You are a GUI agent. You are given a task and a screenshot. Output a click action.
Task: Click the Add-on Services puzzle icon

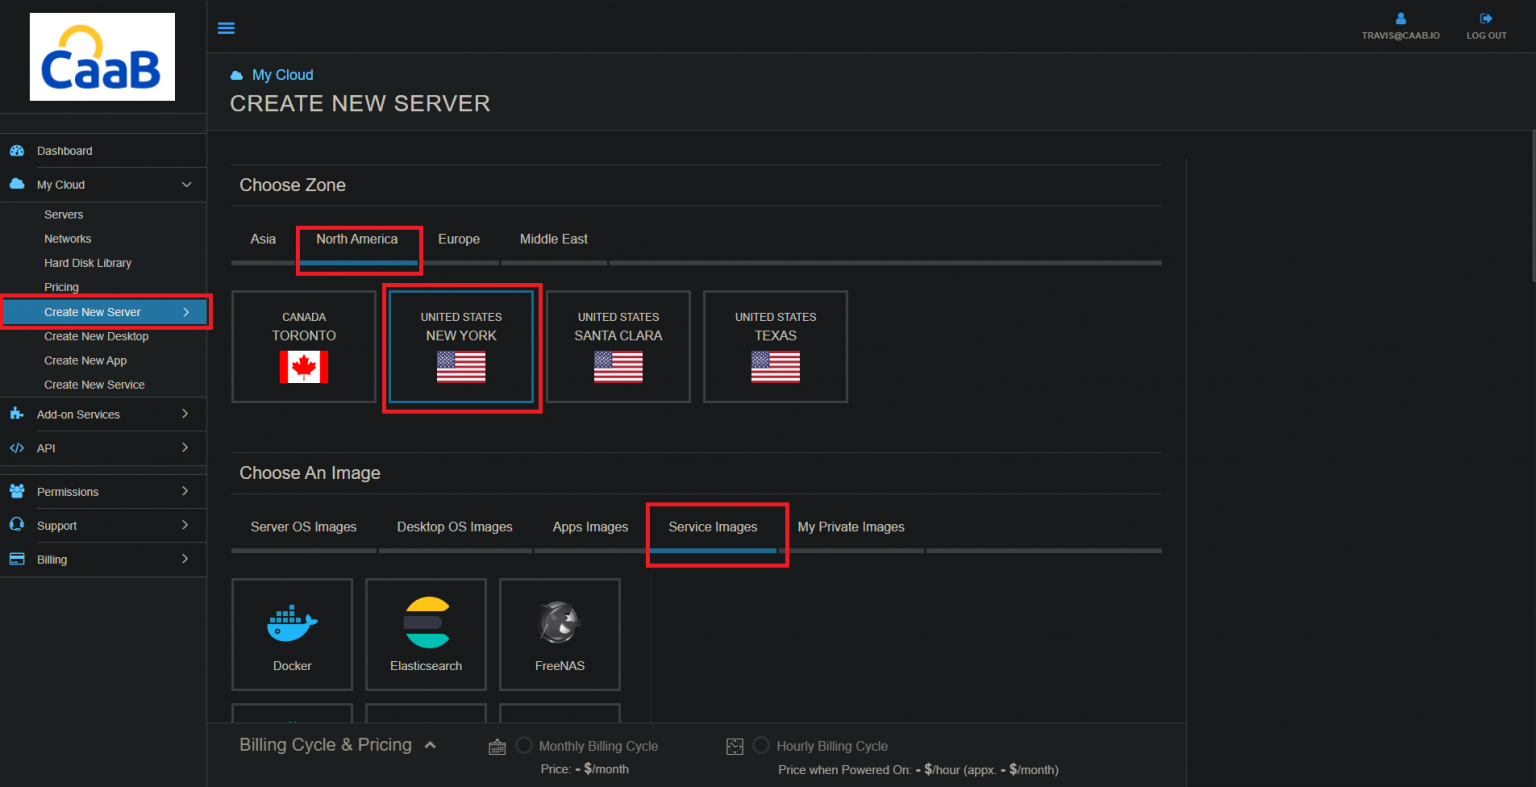click(17, 414)
